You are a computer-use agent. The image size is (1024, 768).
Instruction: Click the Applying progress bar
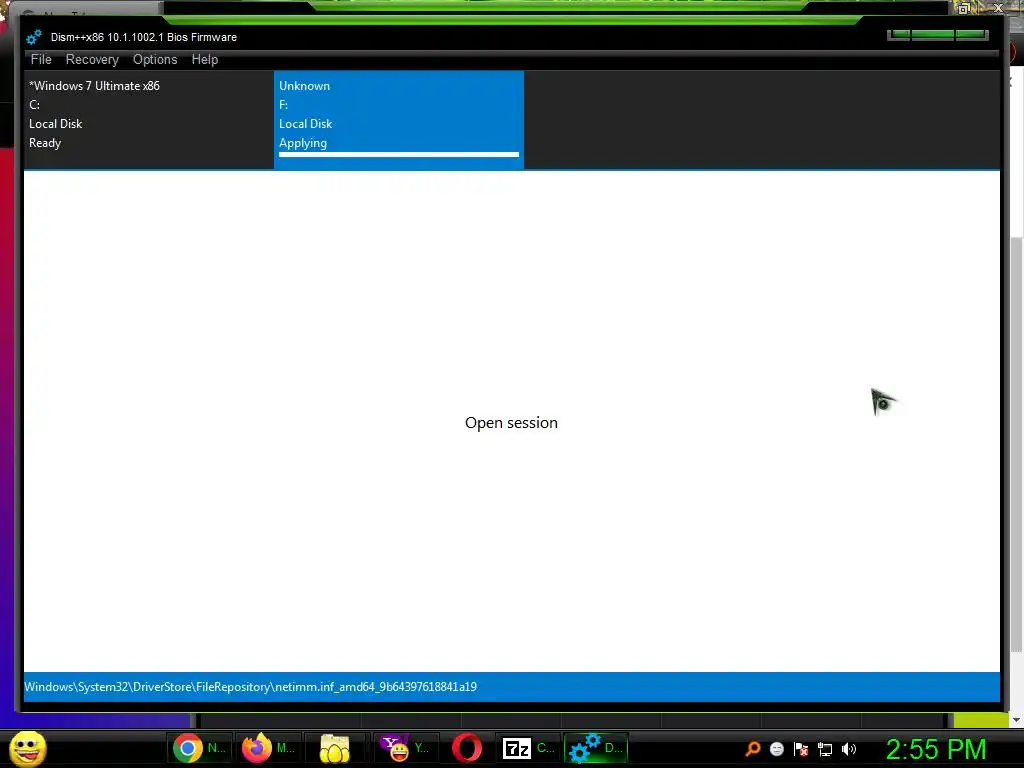(398, 155)
